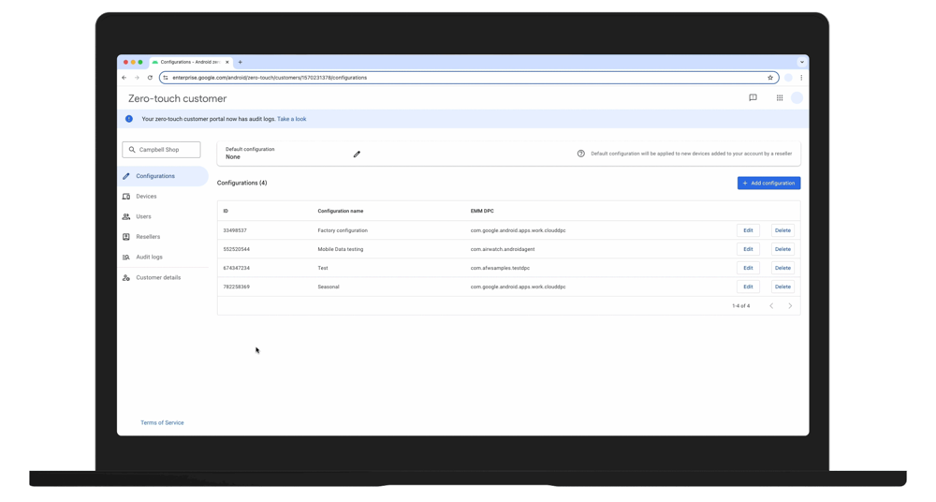Viewport: 936px width, 502px height.
Task: Delete the Factory configuration row
Action: 783,230
